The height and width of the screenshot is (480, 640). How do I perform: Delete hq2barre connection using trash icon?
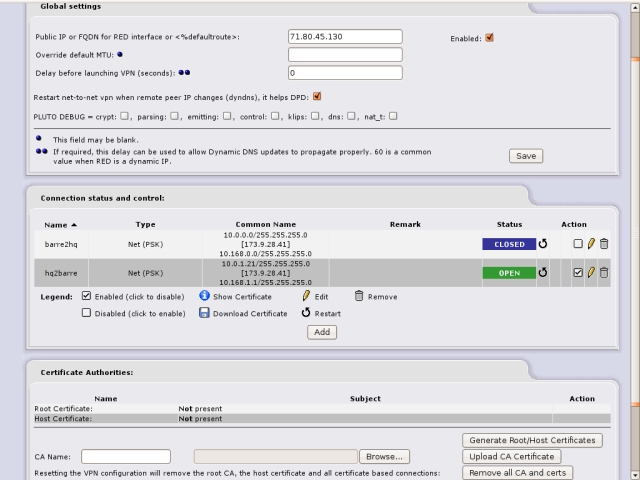pyautogui.click(x=603, y=272)
